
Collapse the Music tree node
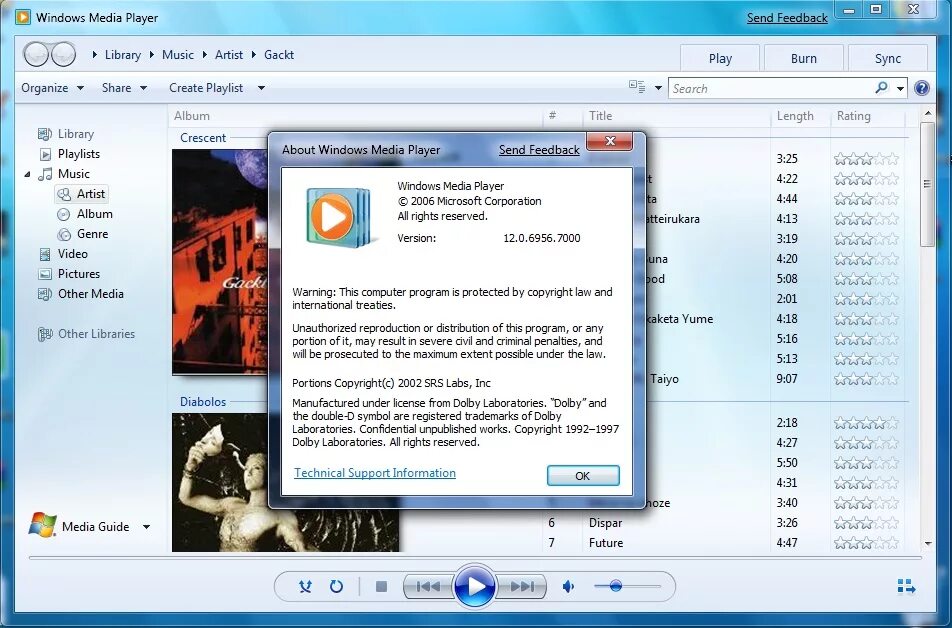(27, 174)
